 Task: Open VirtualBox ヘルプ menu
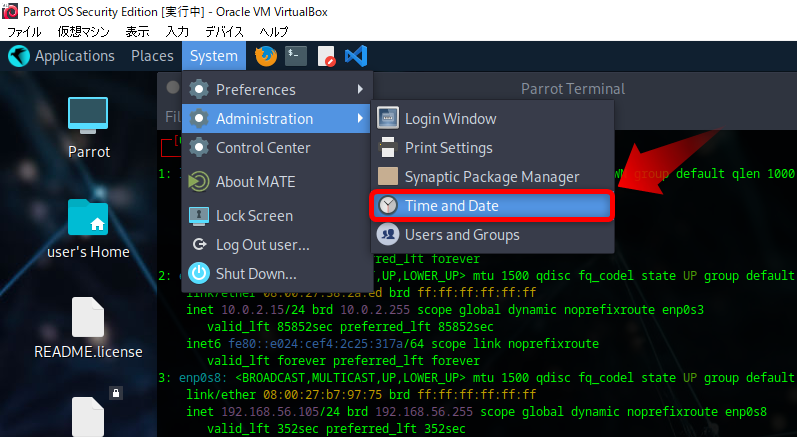(x=273, y=32)
